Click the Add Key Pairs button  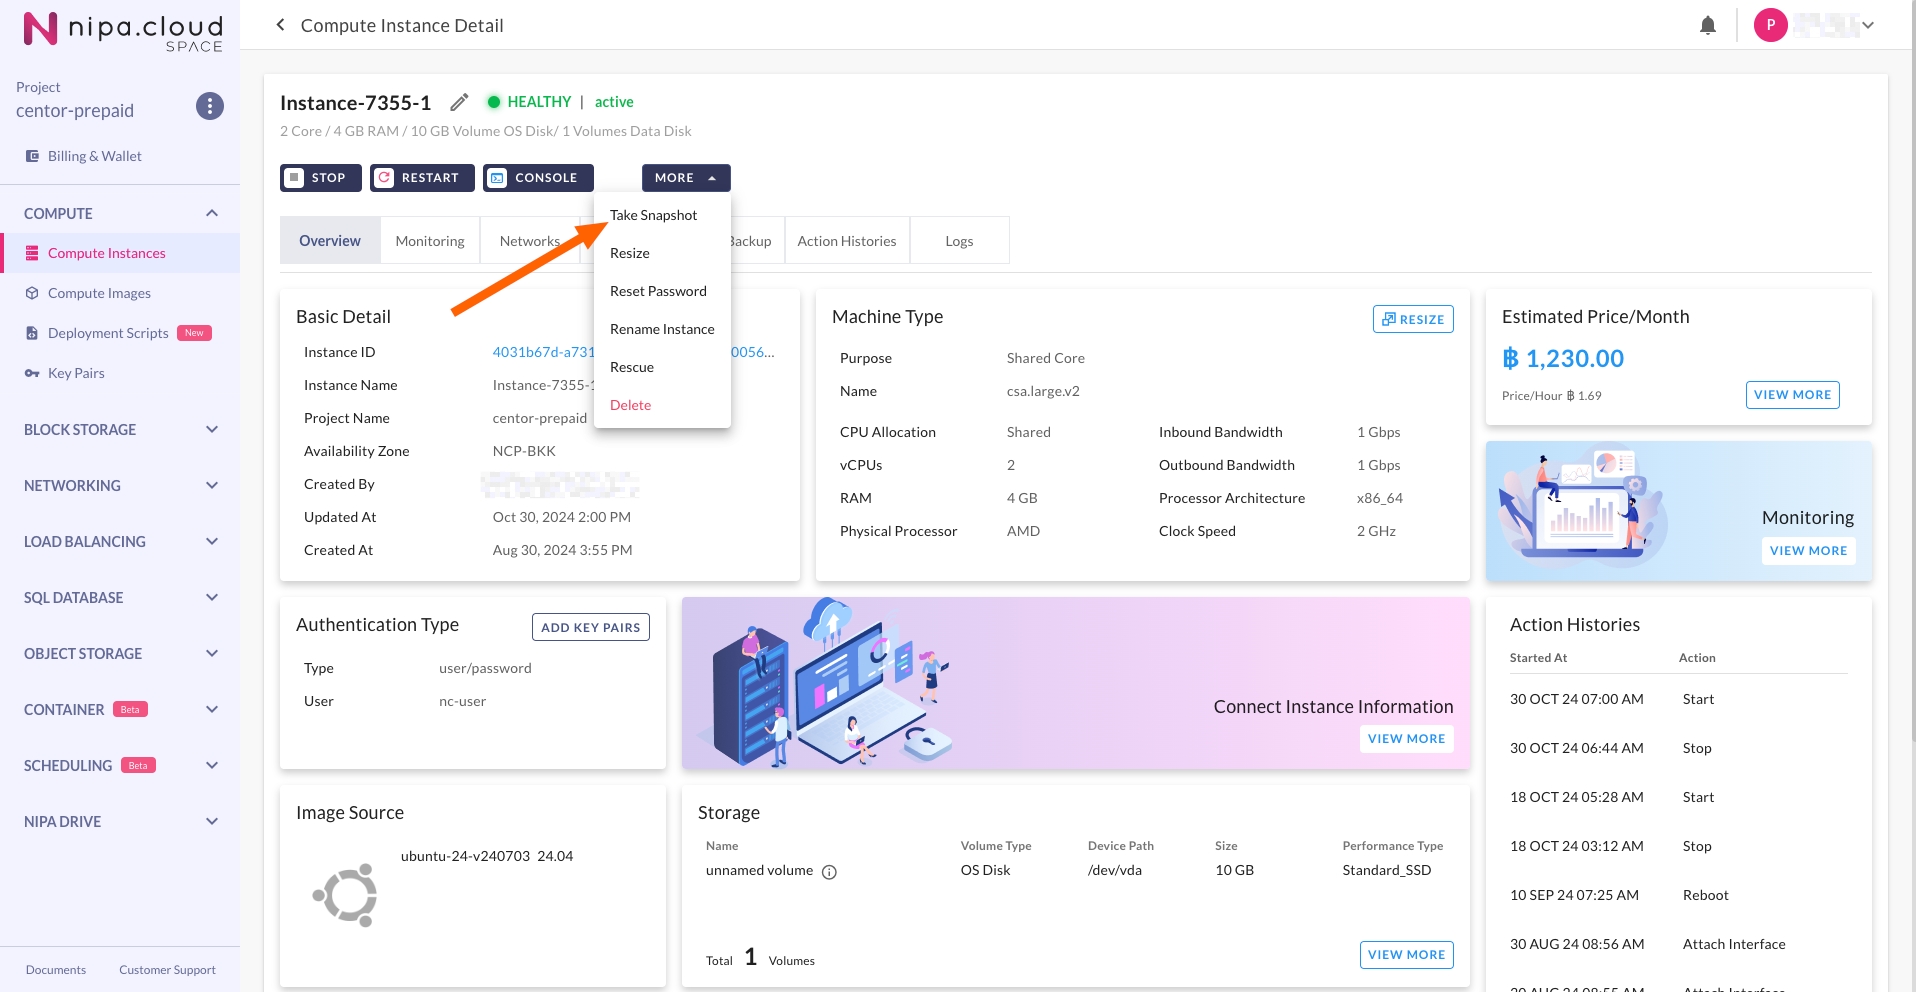tap(590, 627)
